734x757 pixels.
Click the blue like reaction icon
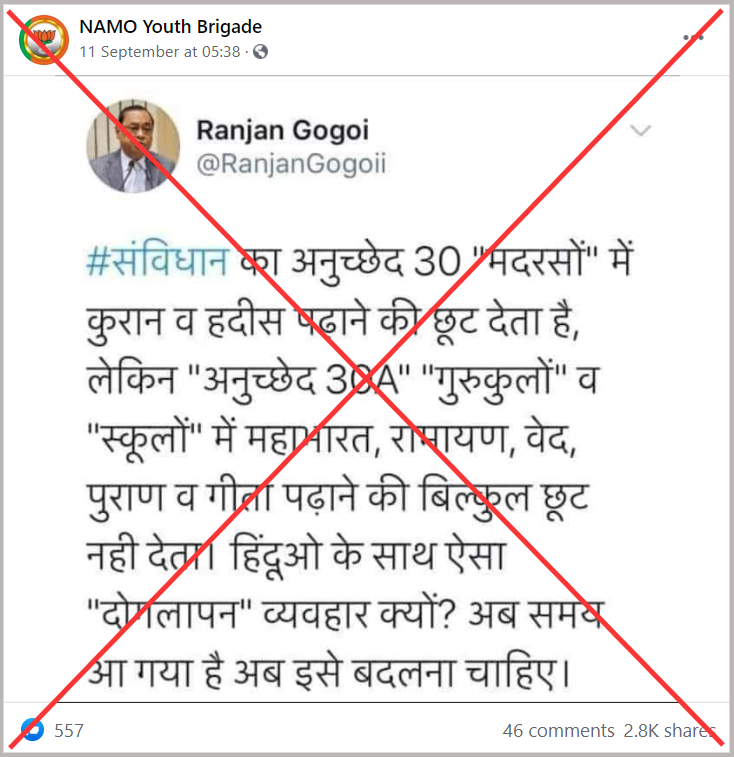32,729
